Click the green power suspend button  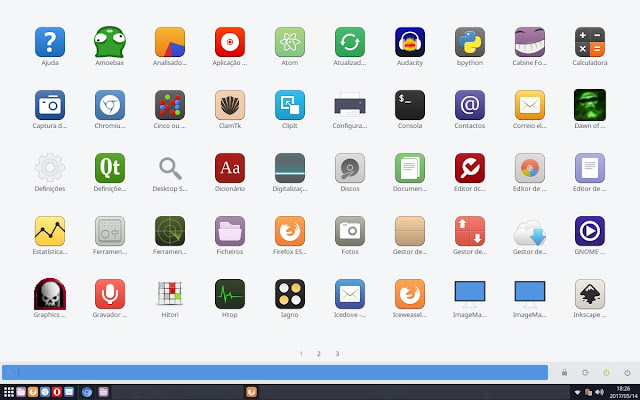click(x=606, y=372)
